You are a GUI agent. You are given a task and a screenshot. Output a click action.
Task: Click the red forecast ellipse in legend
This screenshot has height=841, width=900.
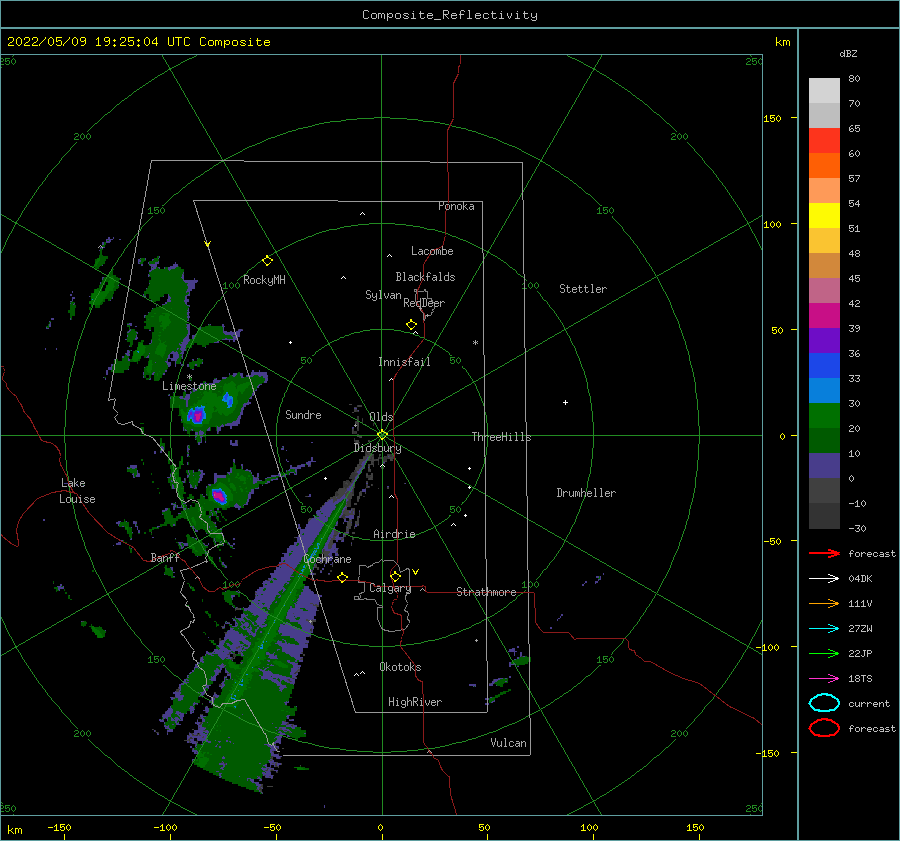click(x=824, y=728)
